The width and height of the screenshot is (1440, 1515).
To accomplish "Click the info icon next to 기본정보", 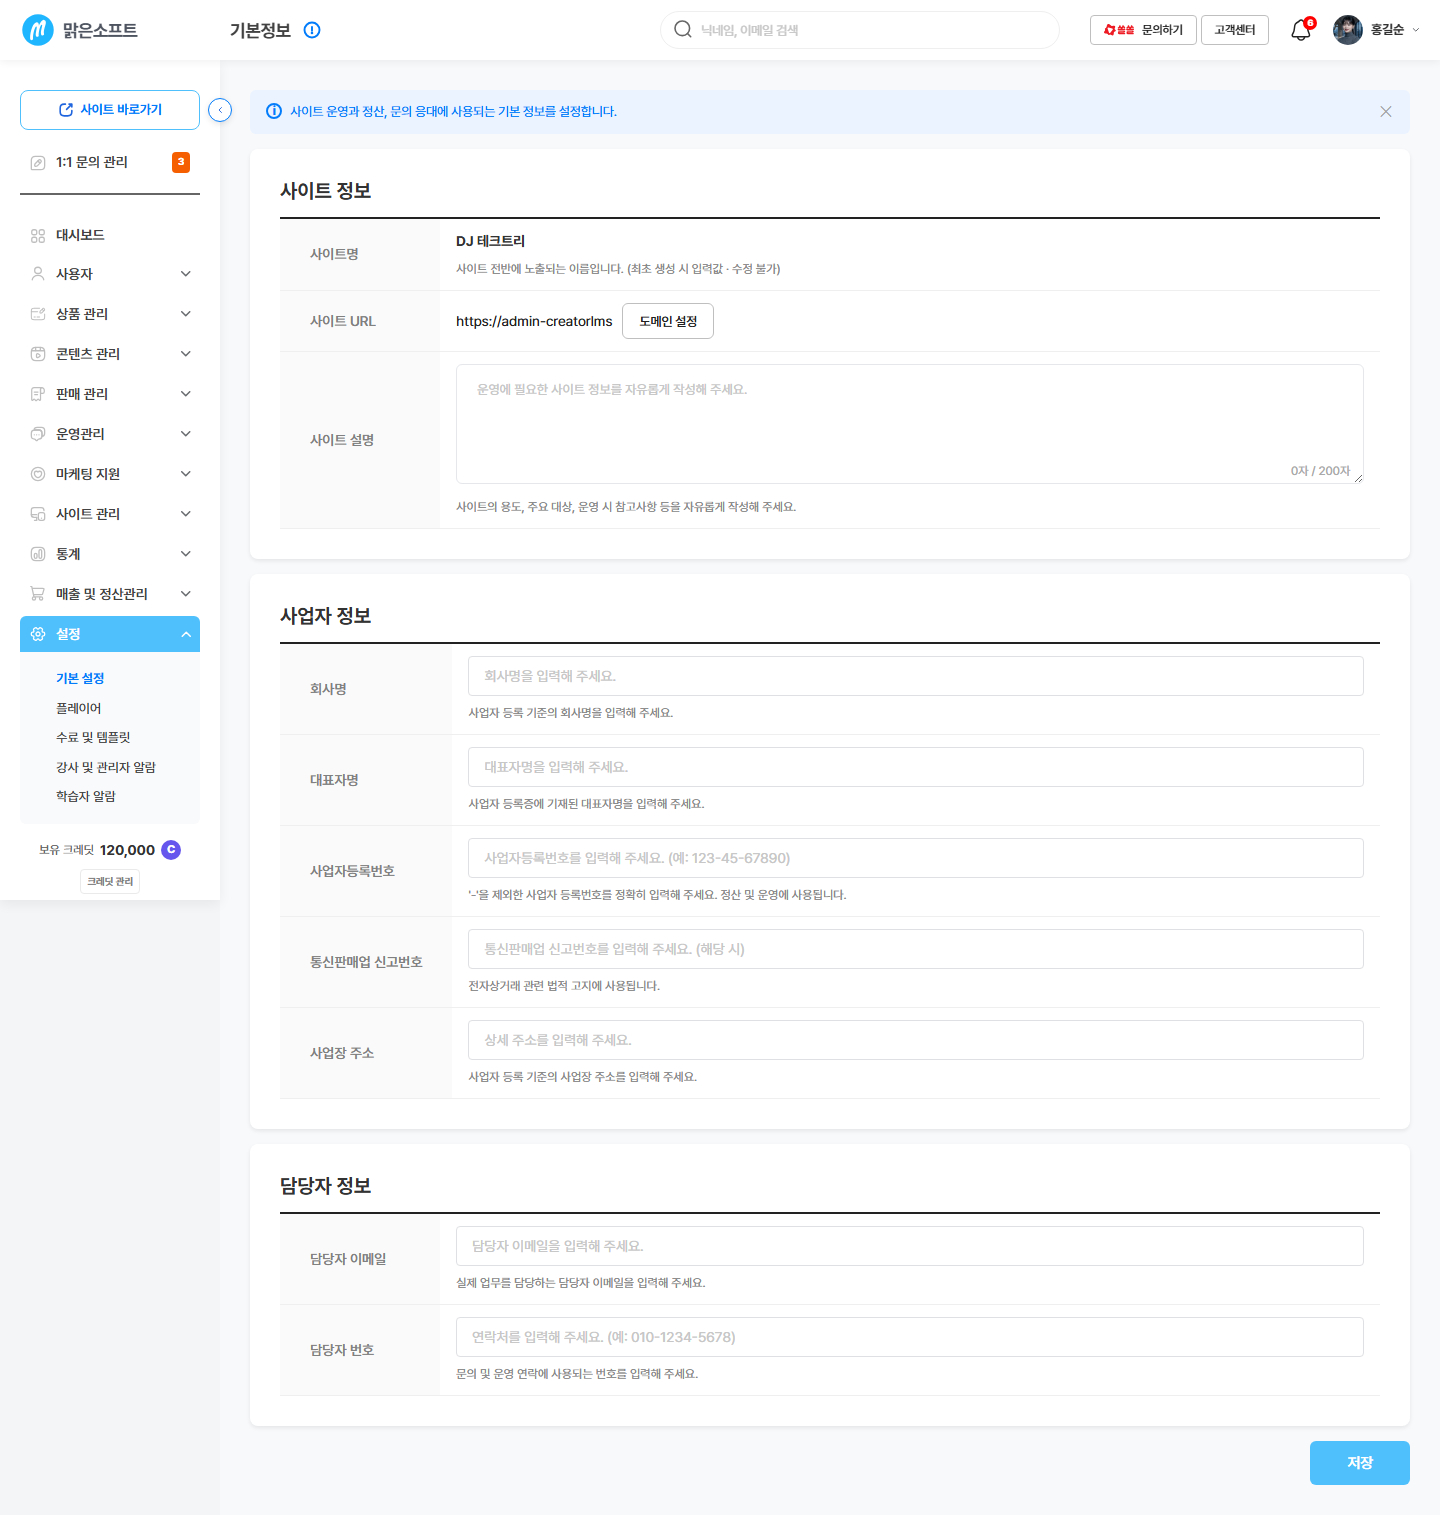I will [312, 30].
